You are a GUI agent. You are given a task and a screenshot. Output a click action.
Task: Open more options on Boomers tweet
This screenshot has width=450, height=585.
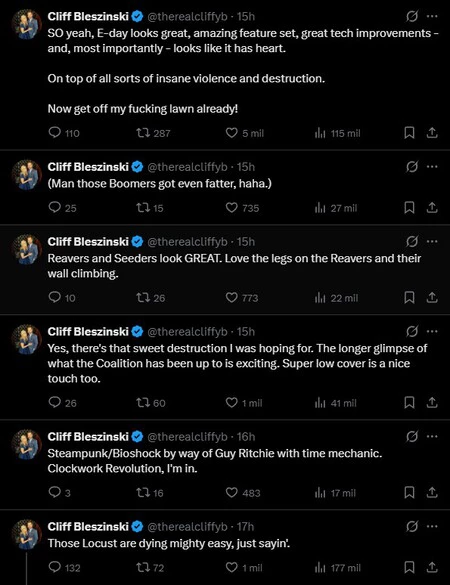tap(432, 167)
